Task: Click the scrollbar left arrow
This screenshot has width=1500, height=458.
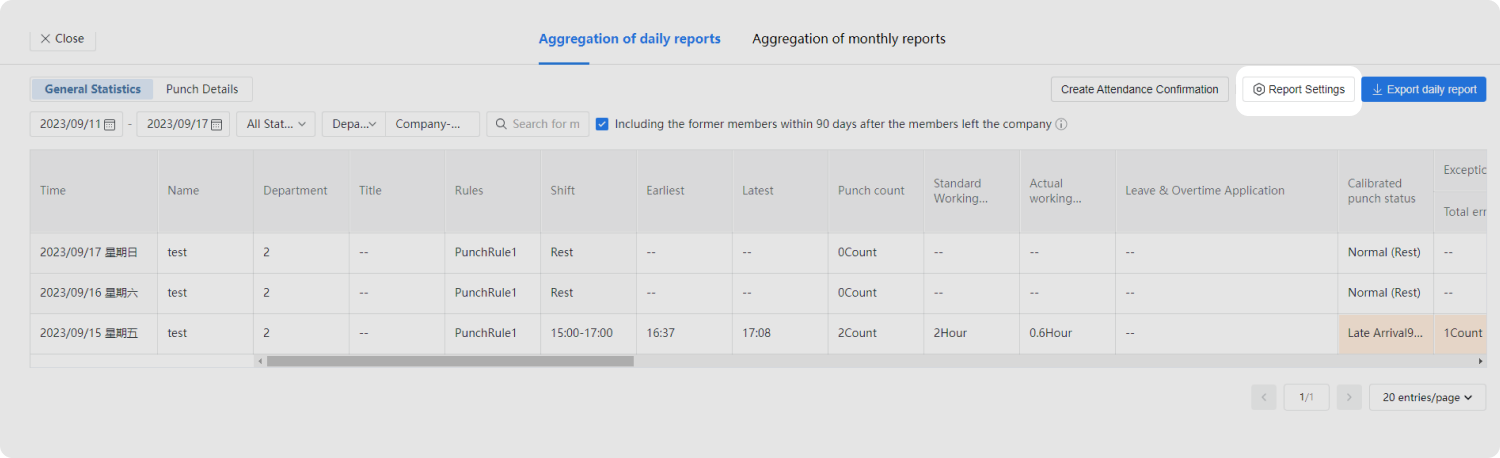Action: click(260, 361)
